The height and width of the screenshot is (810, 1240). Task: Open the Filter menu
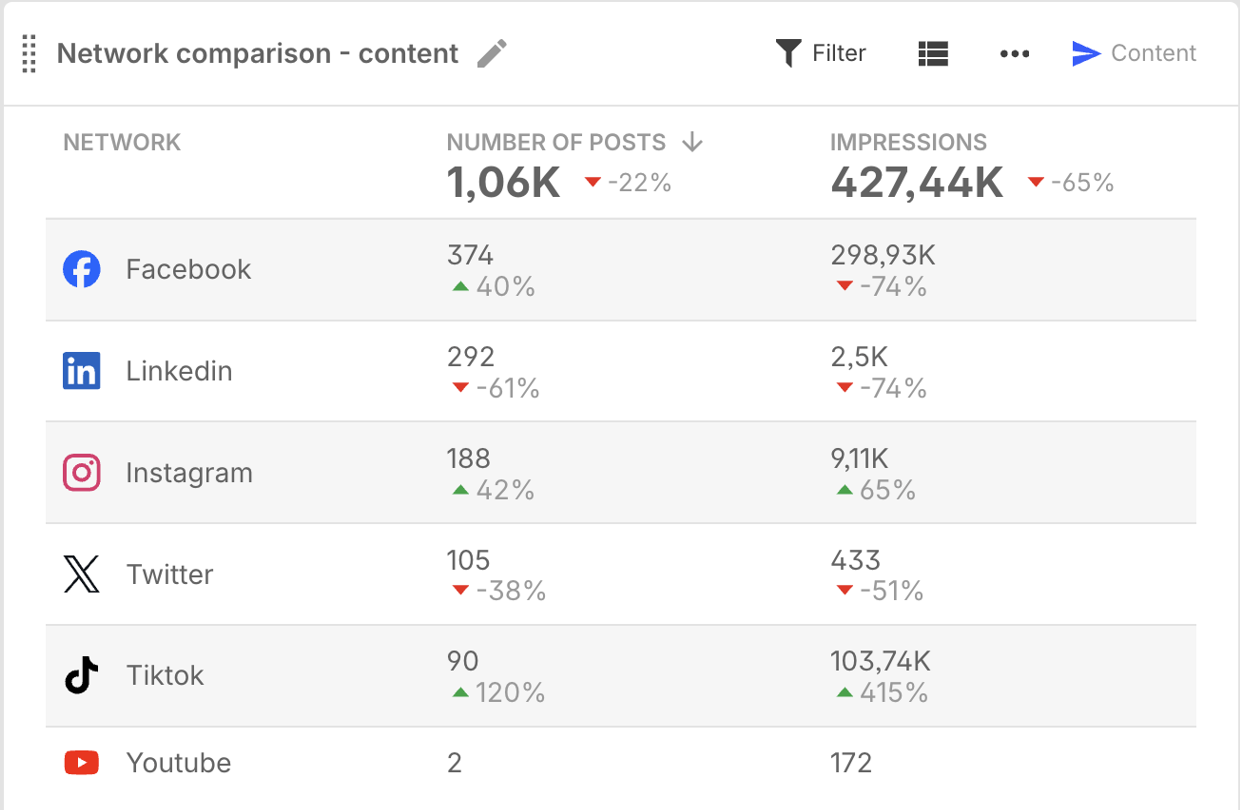838,52
